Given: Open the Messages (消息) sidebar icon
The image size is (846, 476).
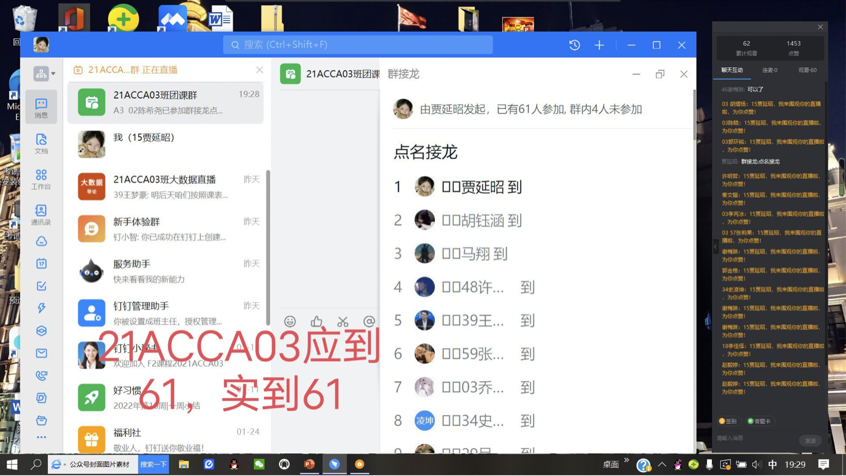Looking at the screenshot, I should click(41, 107).
